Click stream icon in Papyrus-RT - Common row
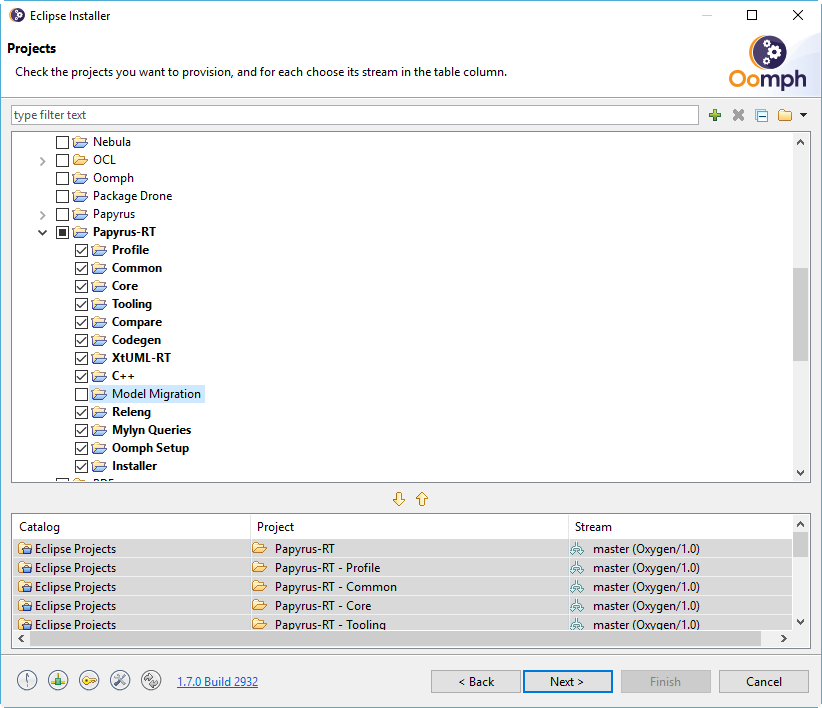This screenshot has width=822, height=708. coord(577,587)
